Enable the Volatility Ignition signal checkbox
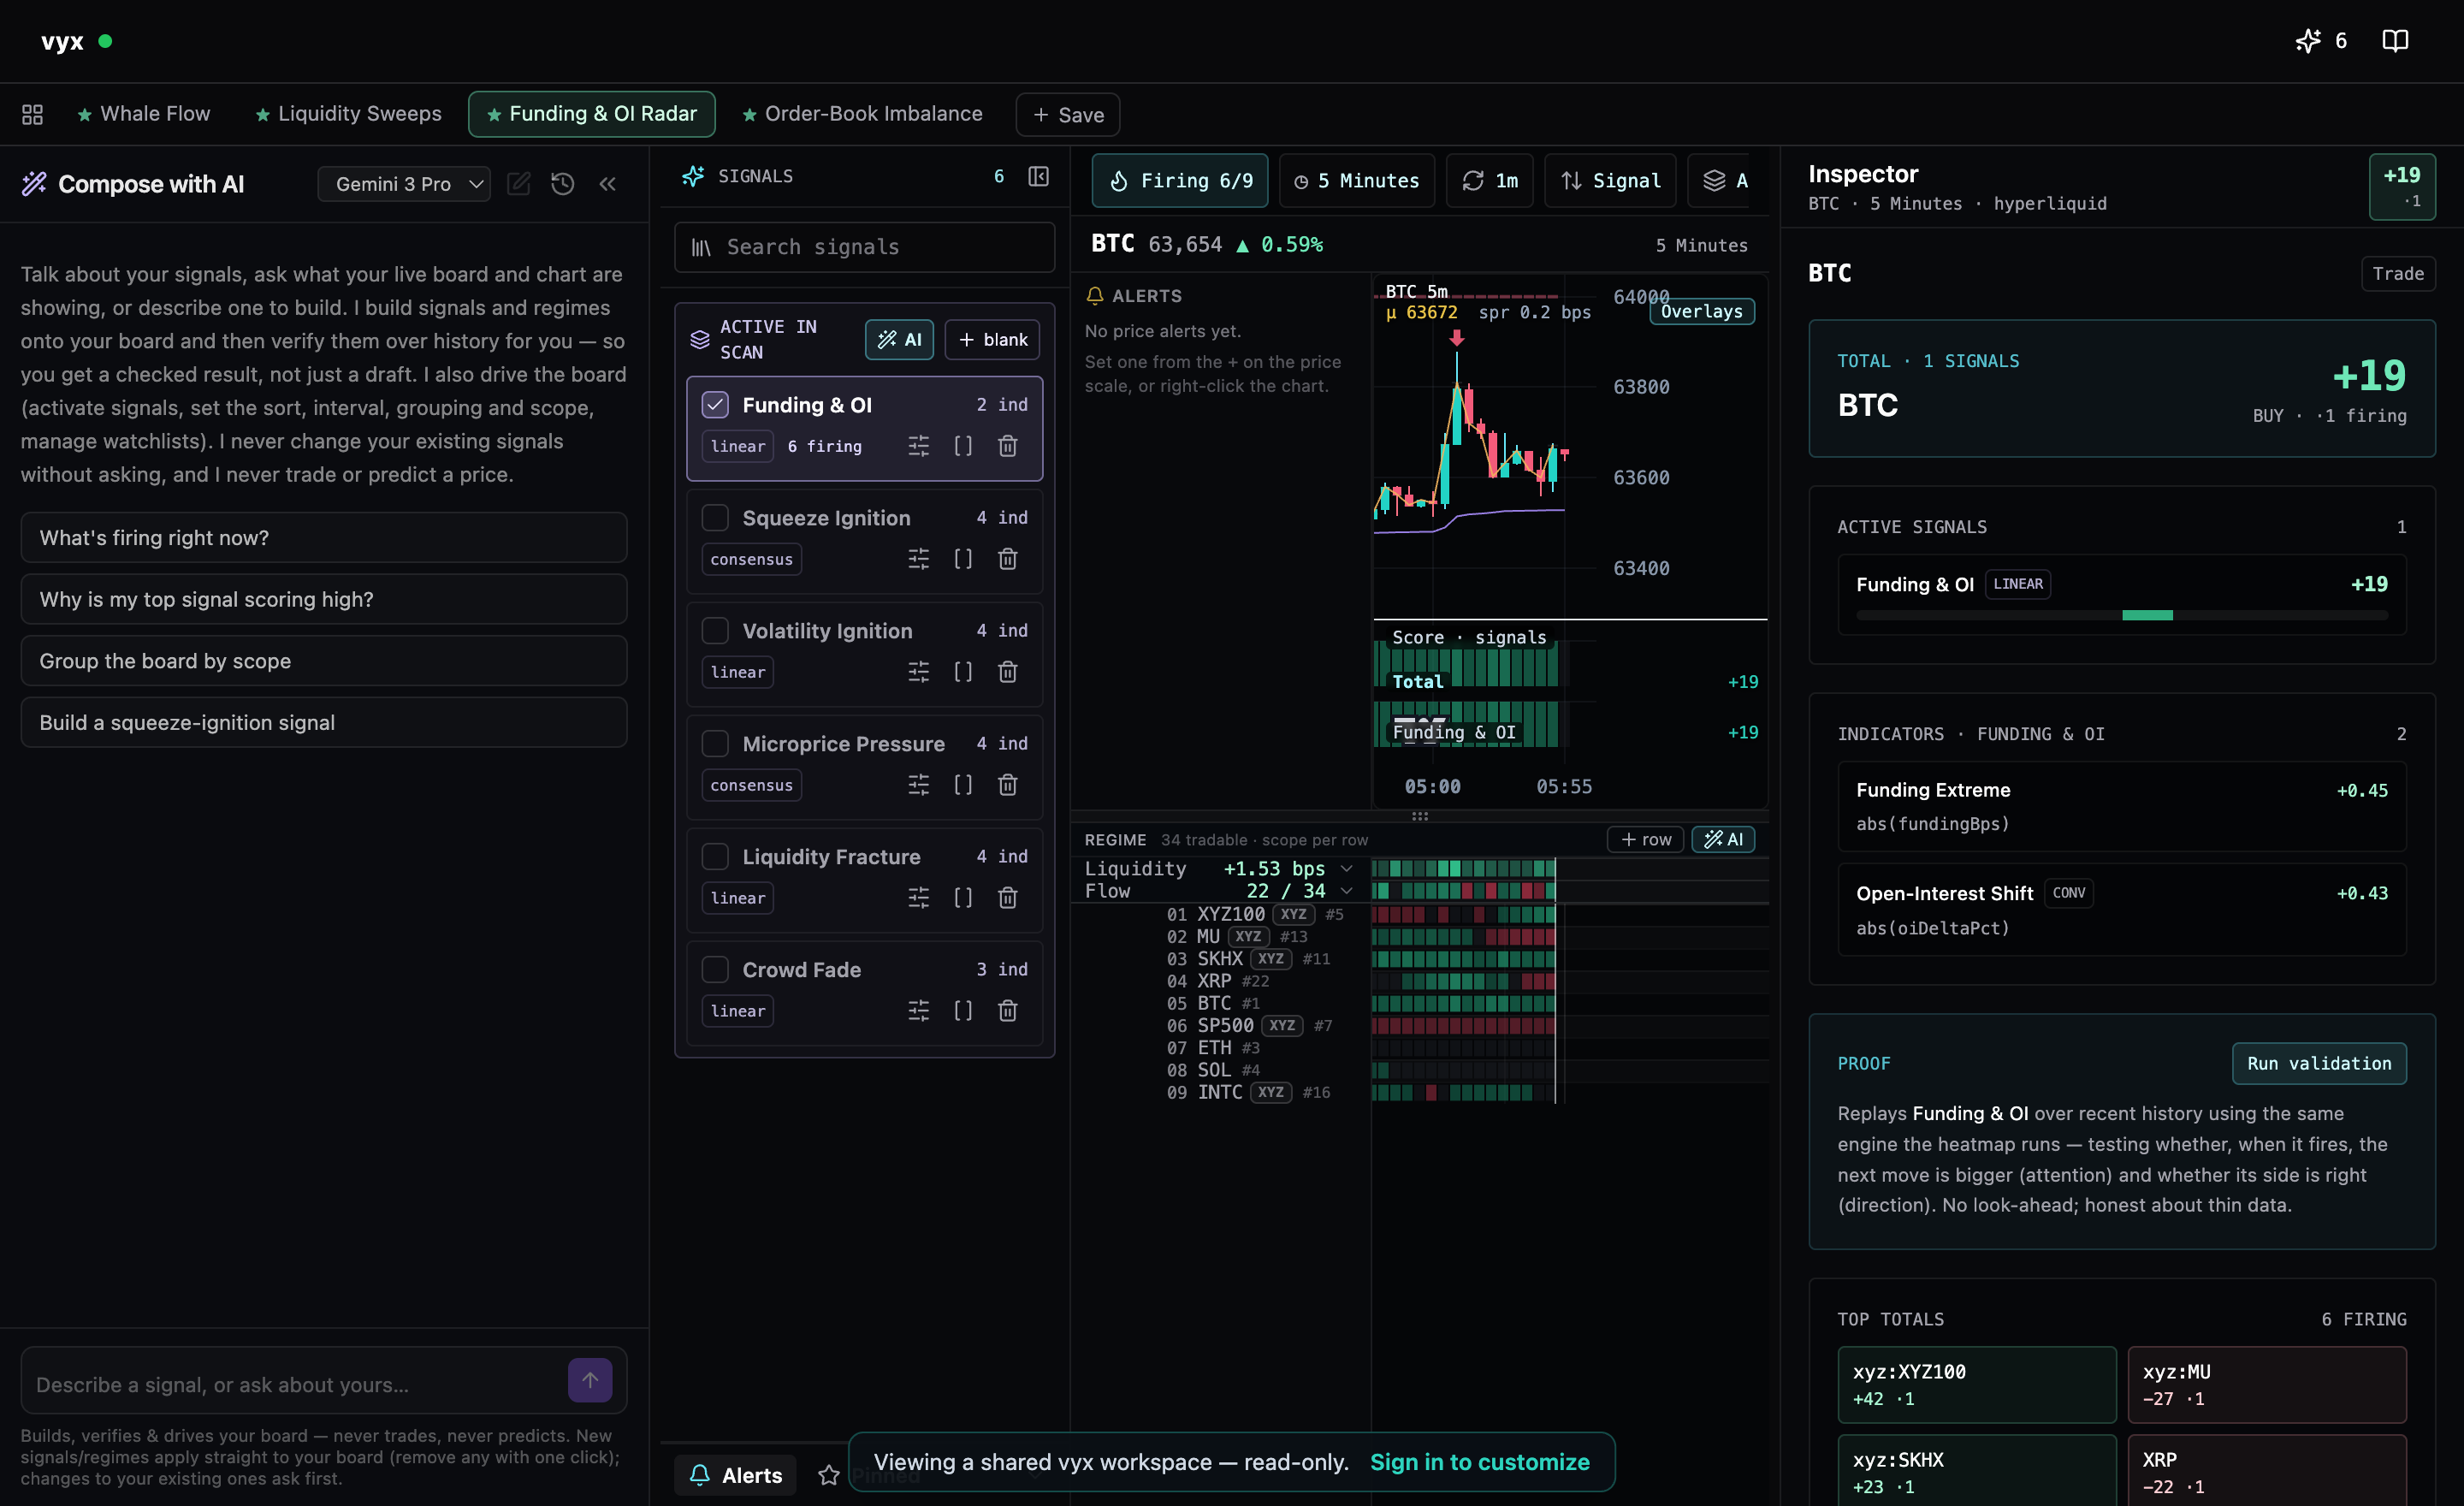Image resolution: width=2464 pixels, height=1506 pixels. [x=715, y=631]
